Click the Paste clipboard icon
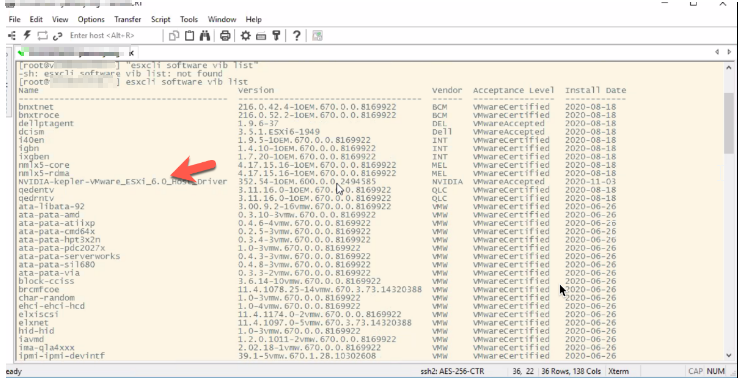 tap(189, 35)
